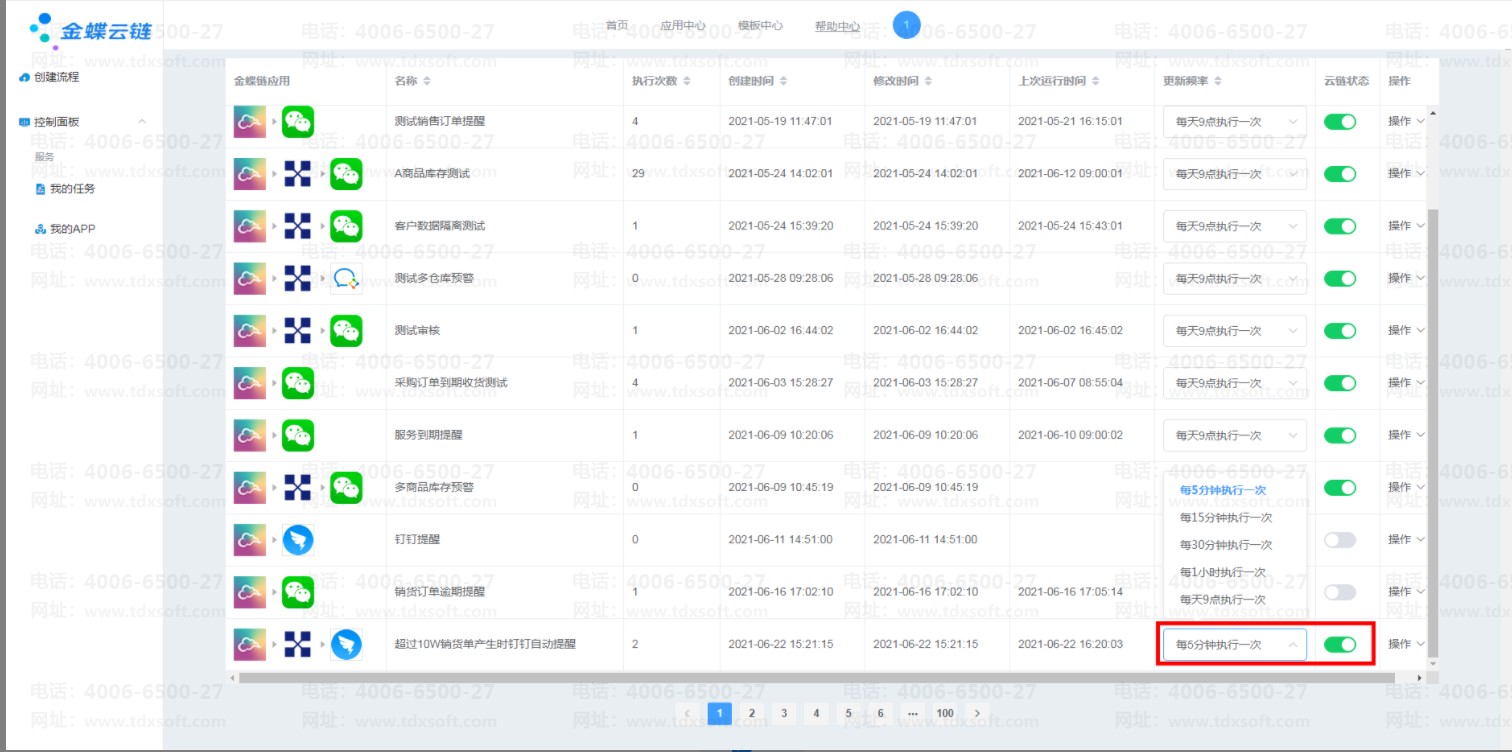Open the 应用中心 top menu
This screenshot has height=752, width=1512.
coord(683,26)
